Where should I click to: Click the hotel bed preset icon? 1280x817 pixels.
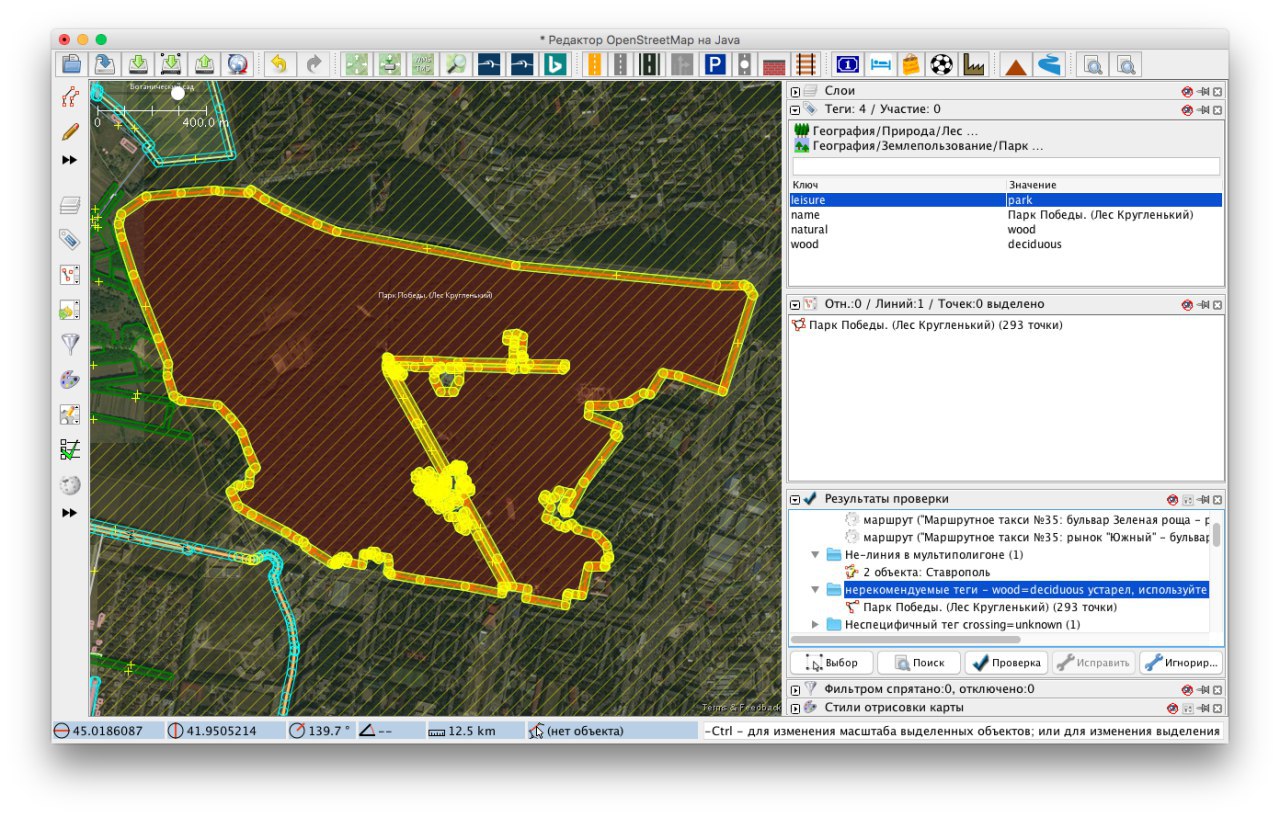pos(879,65)
